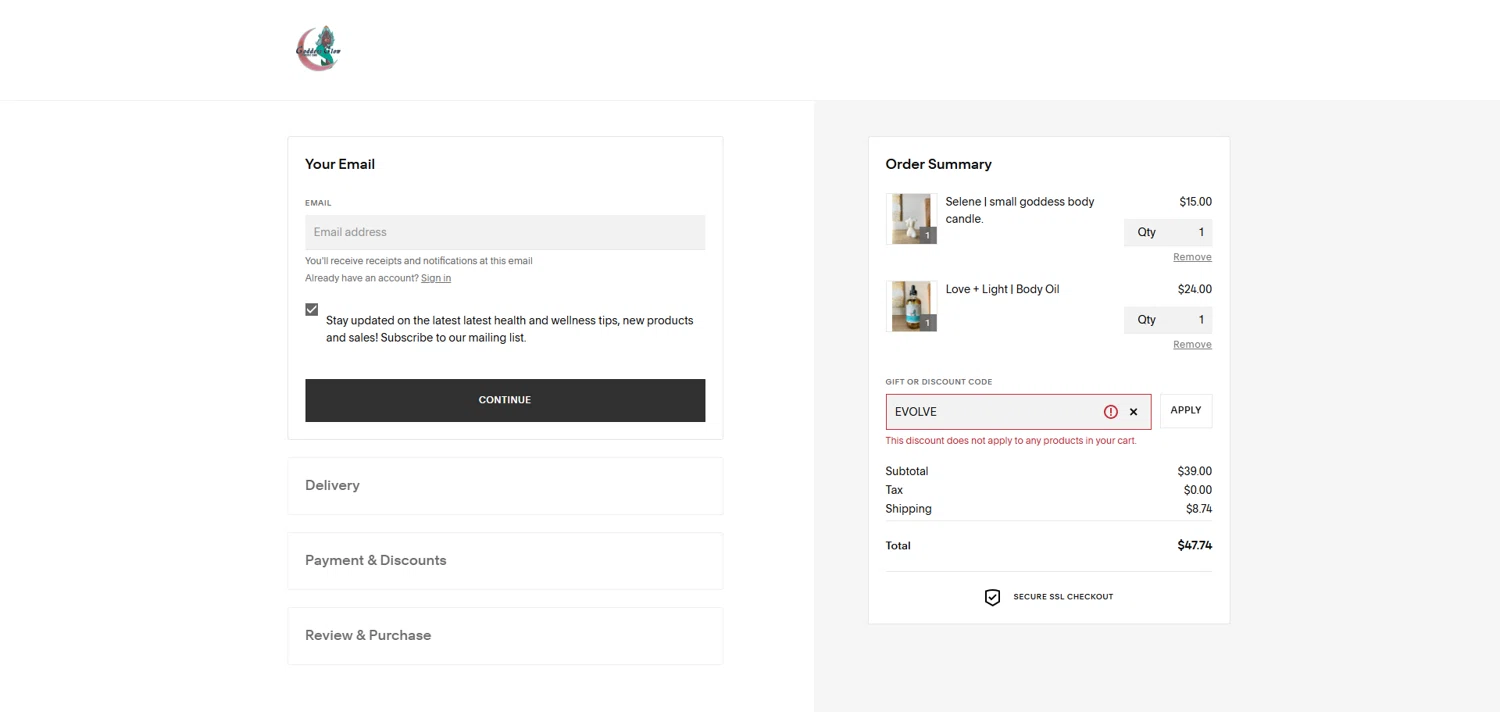
Task: Expand the Review & Purchase section
Action: coord(505,636)
